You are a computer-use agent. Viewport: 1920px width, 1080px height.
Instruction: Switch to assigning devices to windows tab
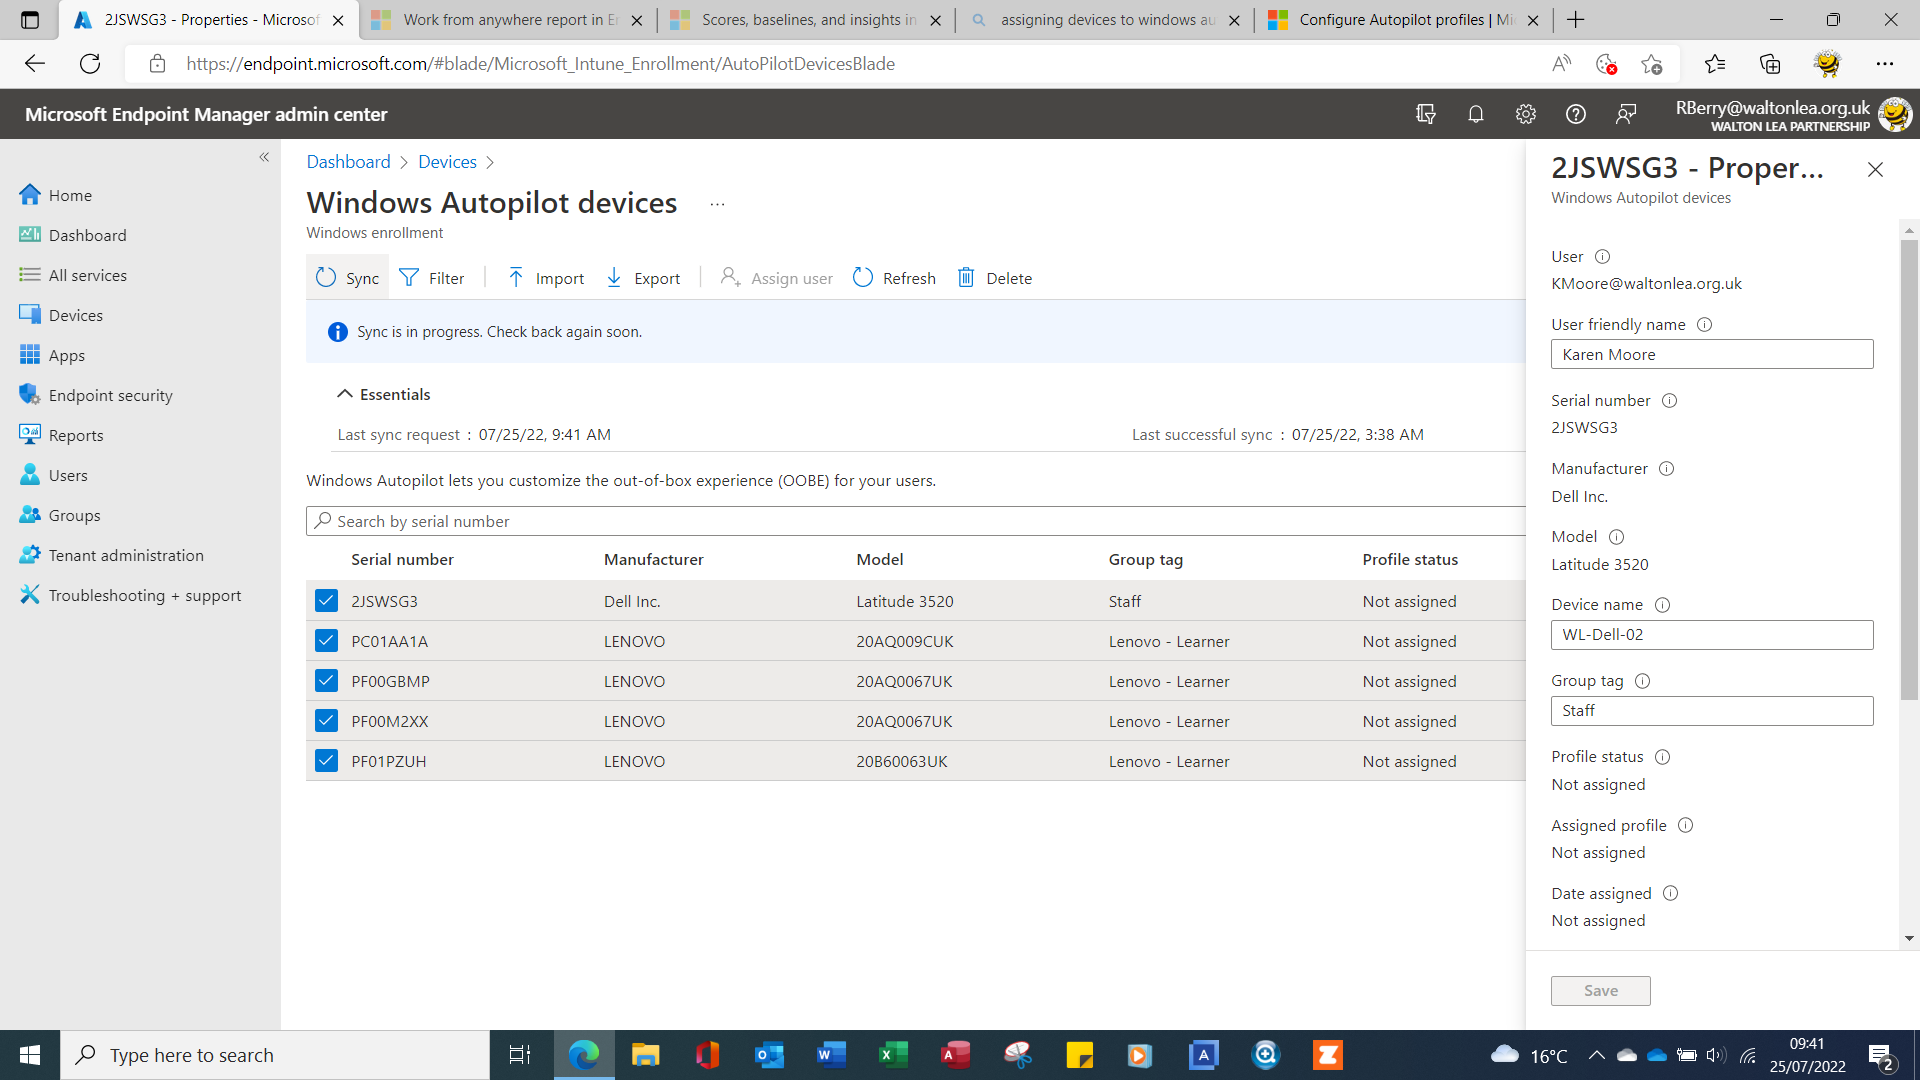[x=1104, y=20]
